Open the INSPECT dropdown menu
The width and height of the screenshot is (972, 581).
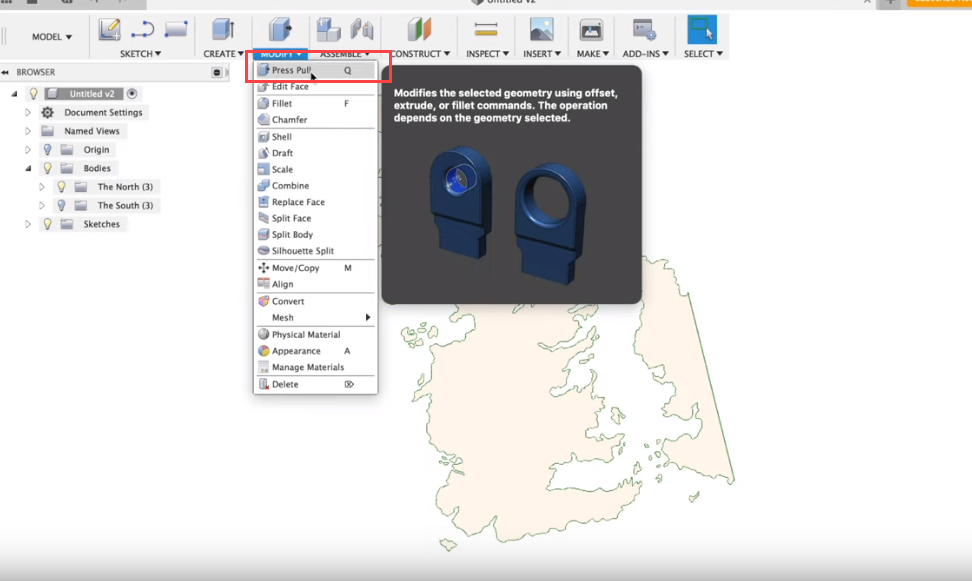pos(487,54)
